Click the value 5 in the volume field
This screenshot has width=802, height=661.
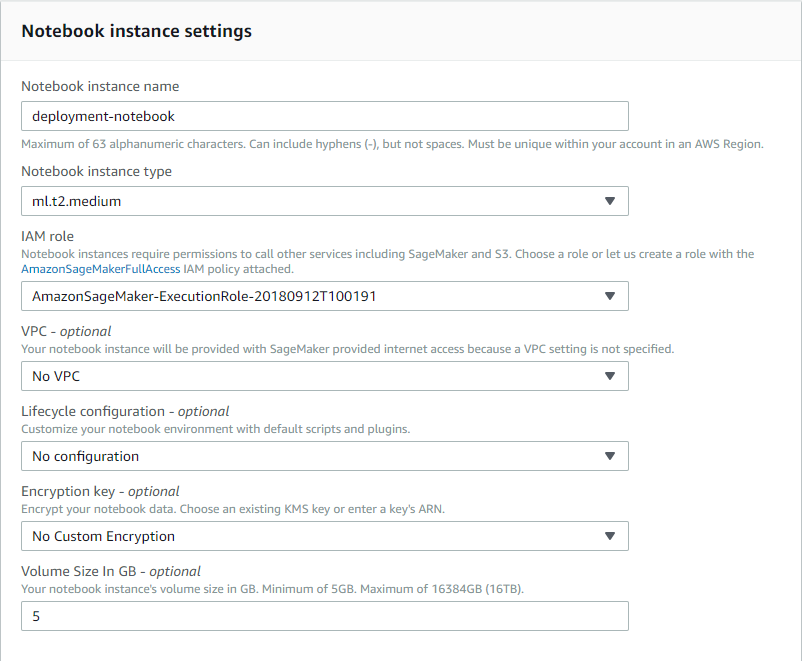coord(36,616)
